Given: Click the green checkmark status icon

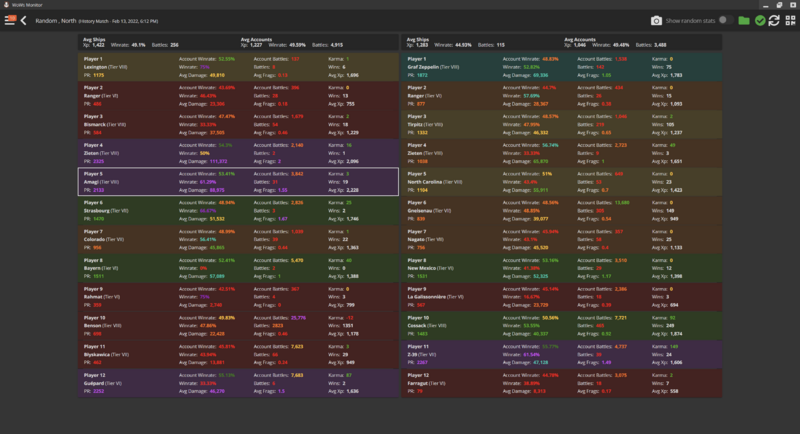Looking at the screenshot, I should 760,20.
